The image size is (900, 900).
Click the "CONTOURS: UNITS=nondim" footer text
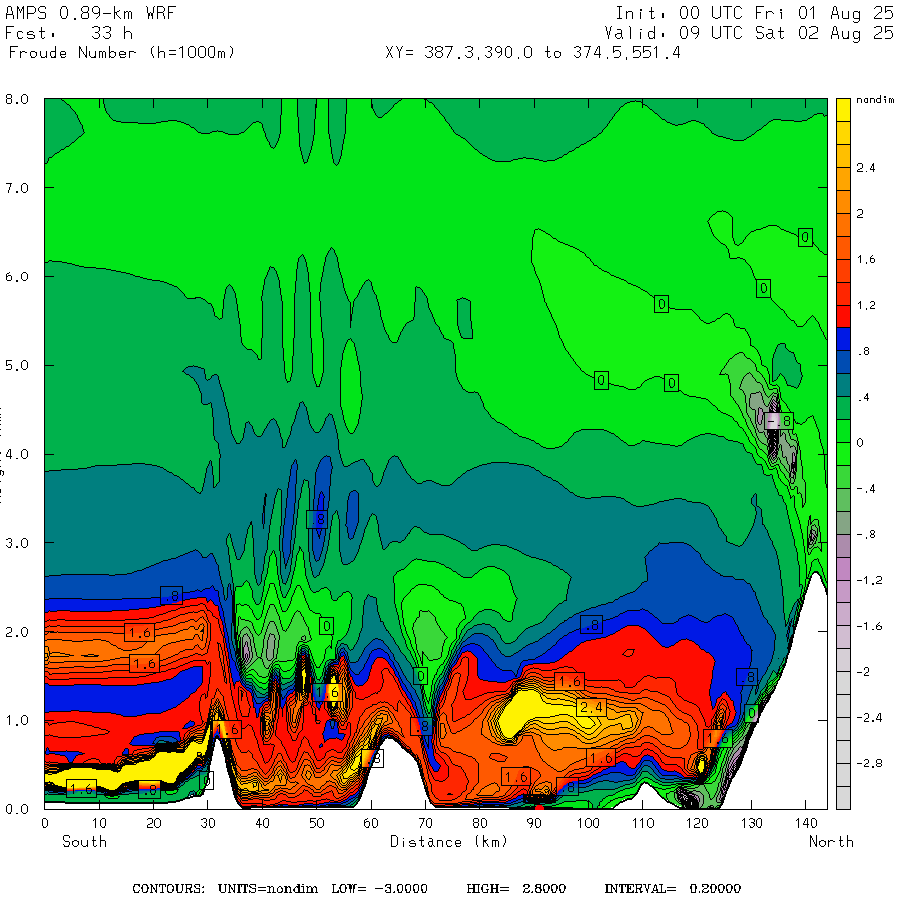point(225,889)
